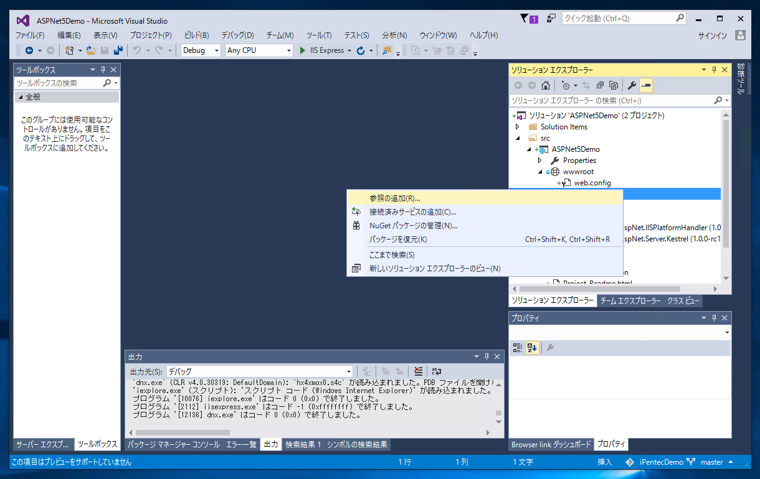Click the account avatar icon beside サインイン
The image size is (760, 479).
click(740, 35)
